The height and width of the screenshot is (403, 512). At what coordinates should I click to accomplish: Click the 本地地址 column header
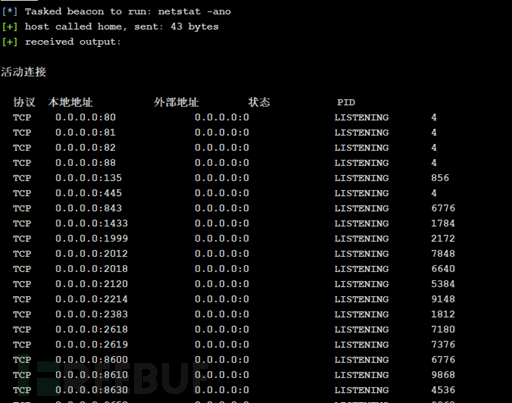[70, 102]
